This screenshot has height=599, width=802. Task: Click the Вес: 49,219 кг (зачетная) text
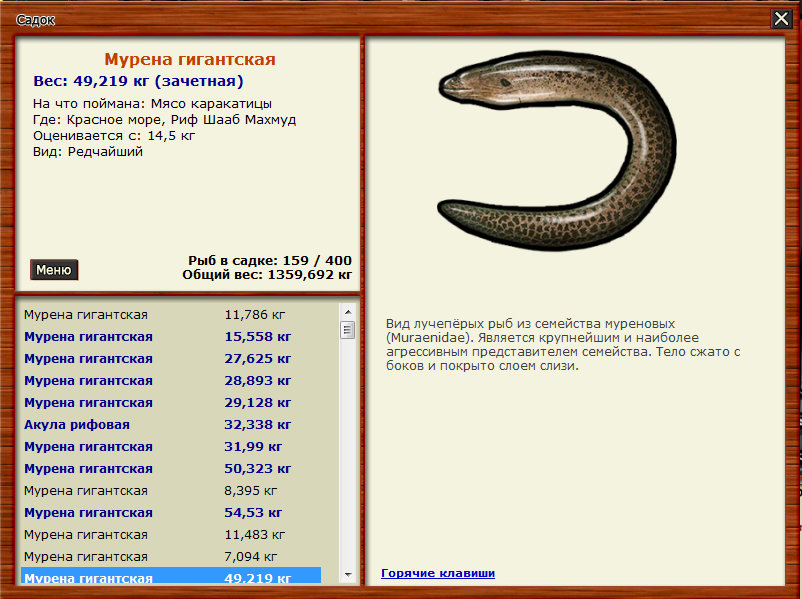[138, 81]
